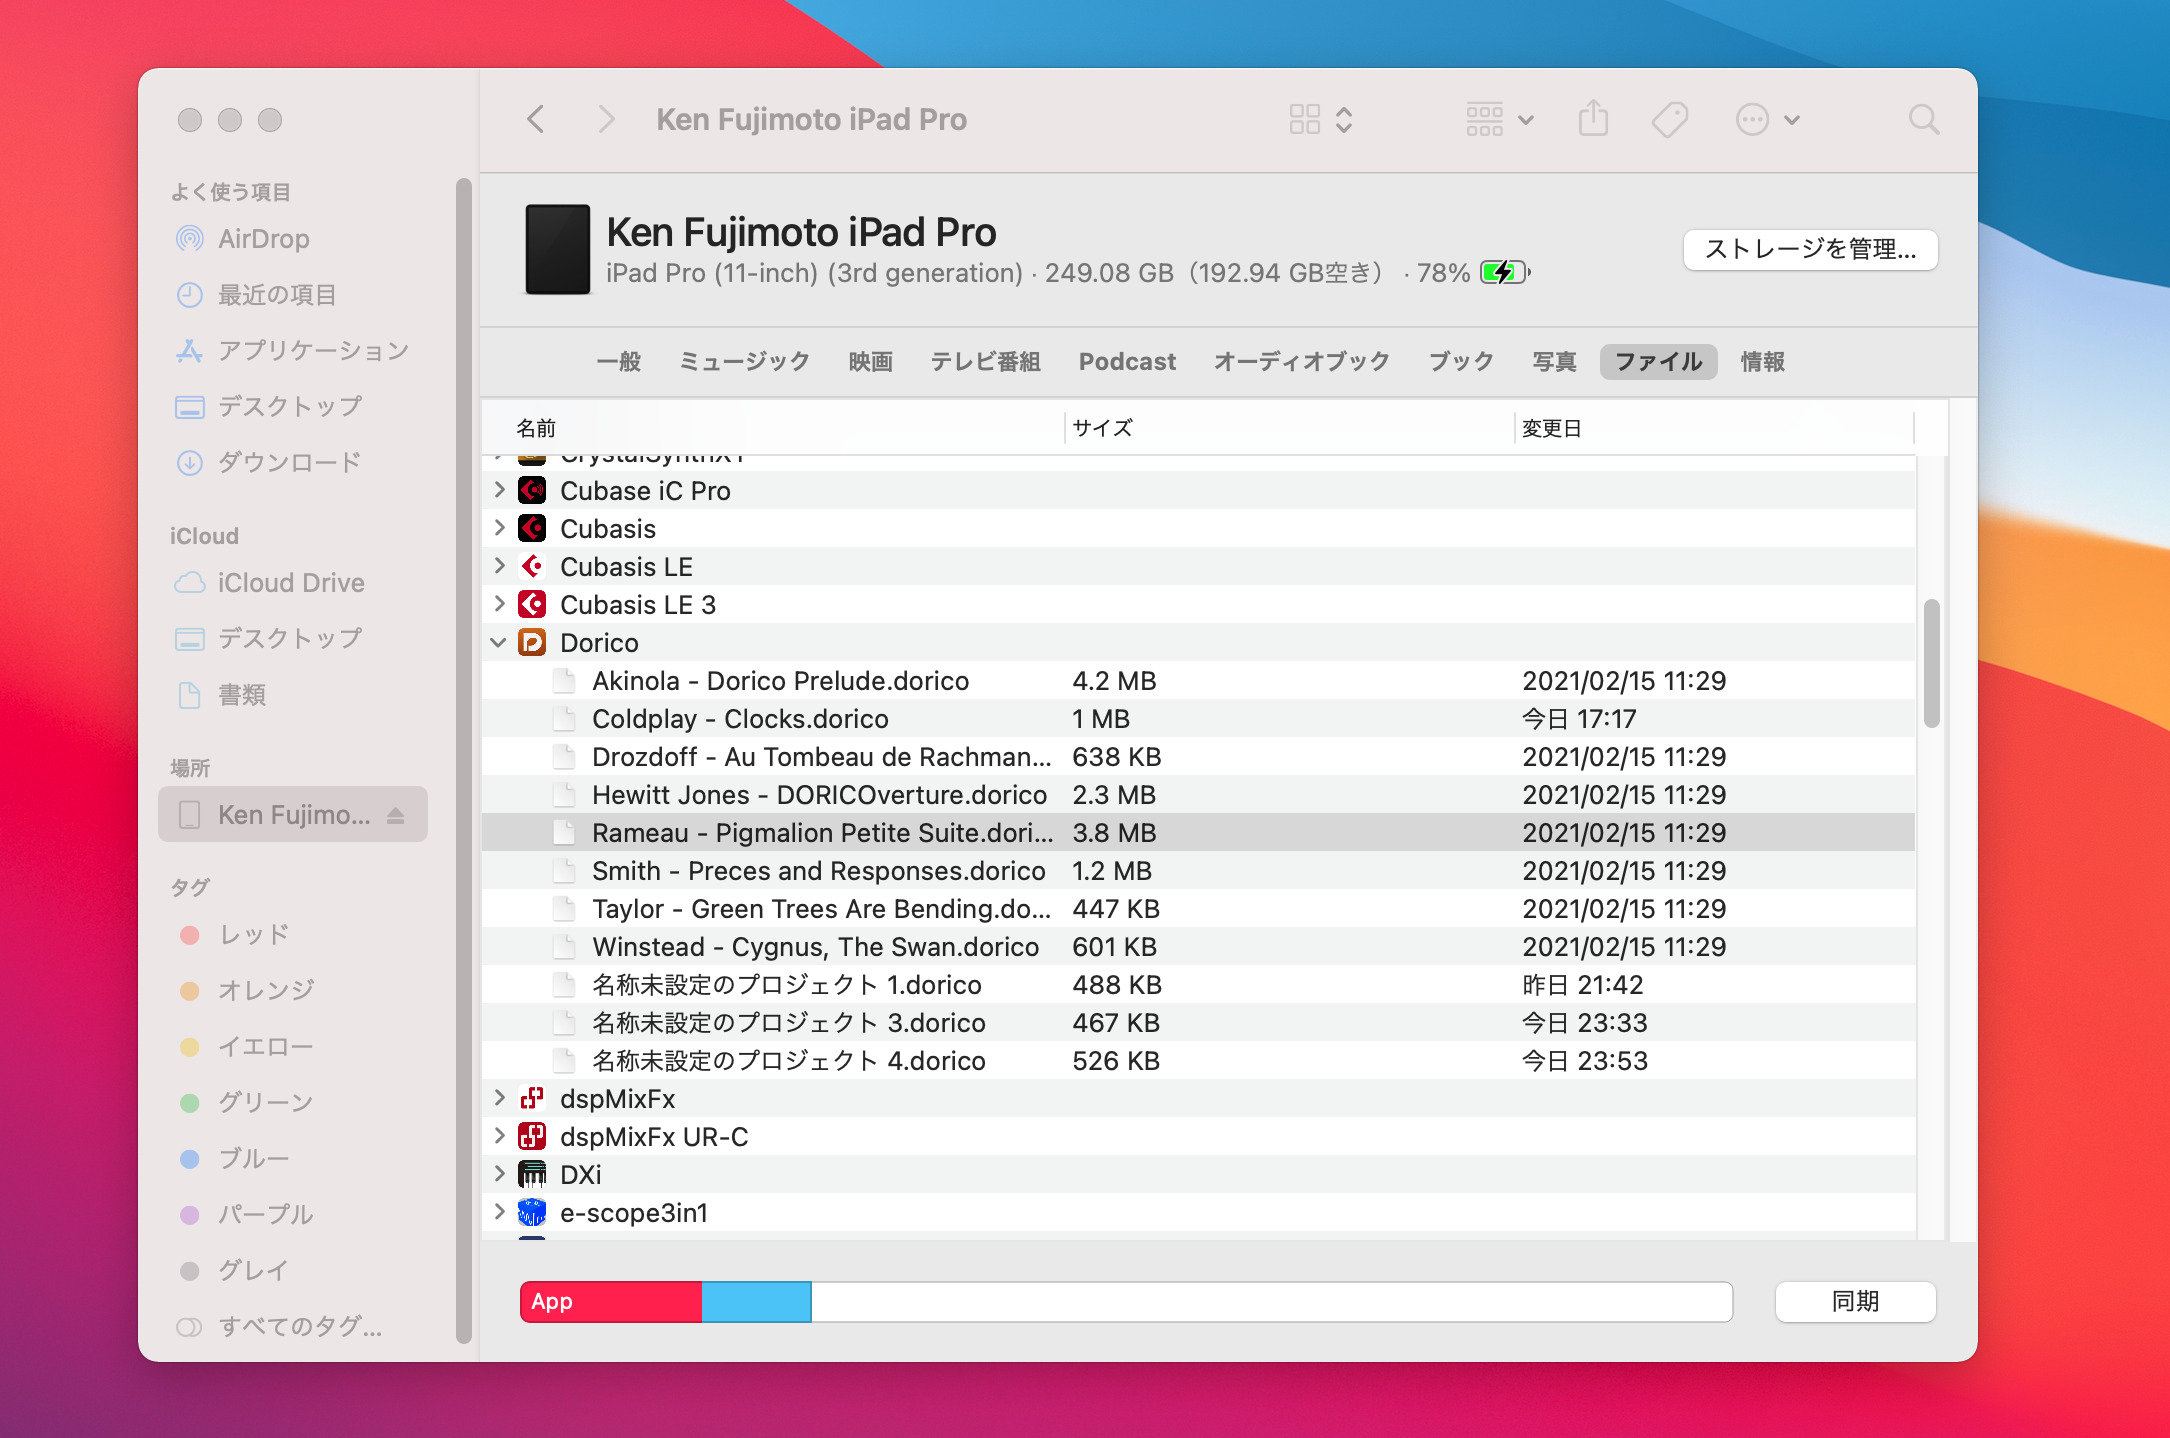Open Manage Storage button
This screenshot has height=1438, width=2170.
pyautogui.click(x=1810, y=249)
